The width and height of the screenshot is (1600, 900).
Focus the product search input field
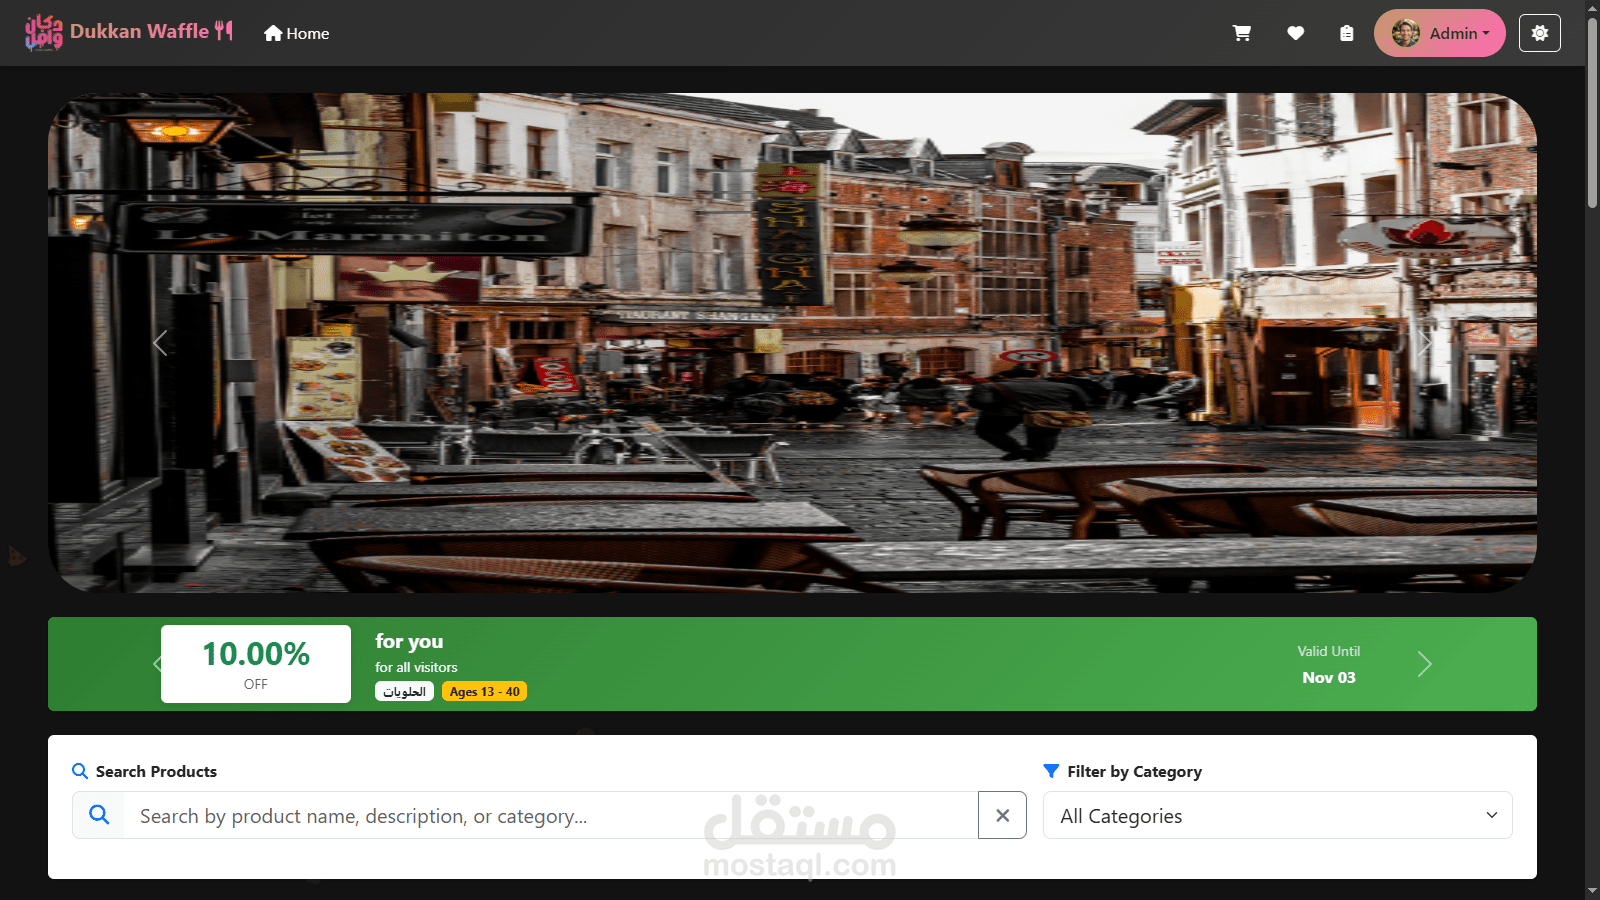pos(550,815)
